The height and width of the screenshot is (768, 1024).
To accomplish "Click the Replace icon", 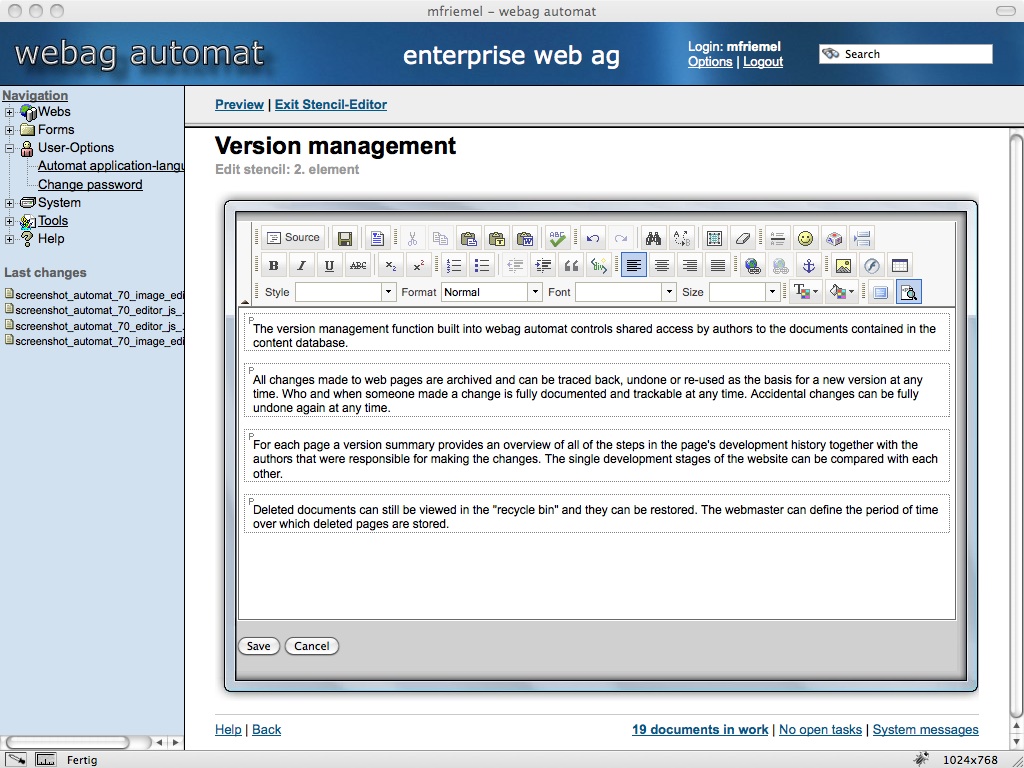I will pos(682,238).
